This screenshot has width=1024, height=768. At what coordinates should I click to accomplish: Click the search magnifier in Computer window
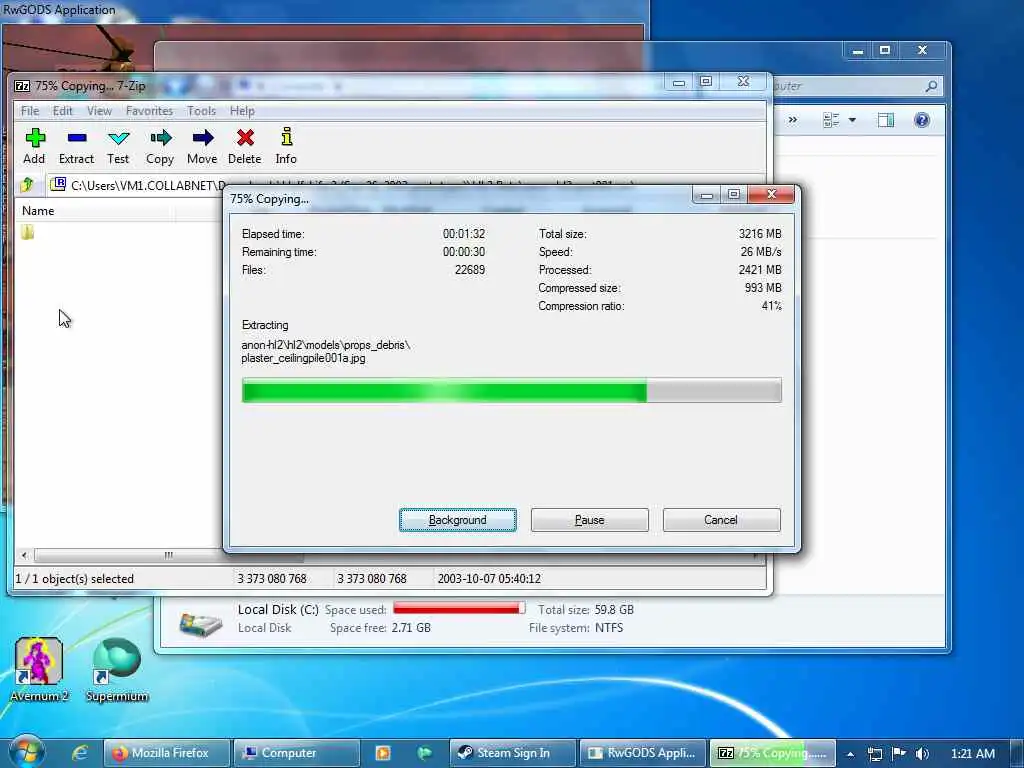tap(932, 86)
